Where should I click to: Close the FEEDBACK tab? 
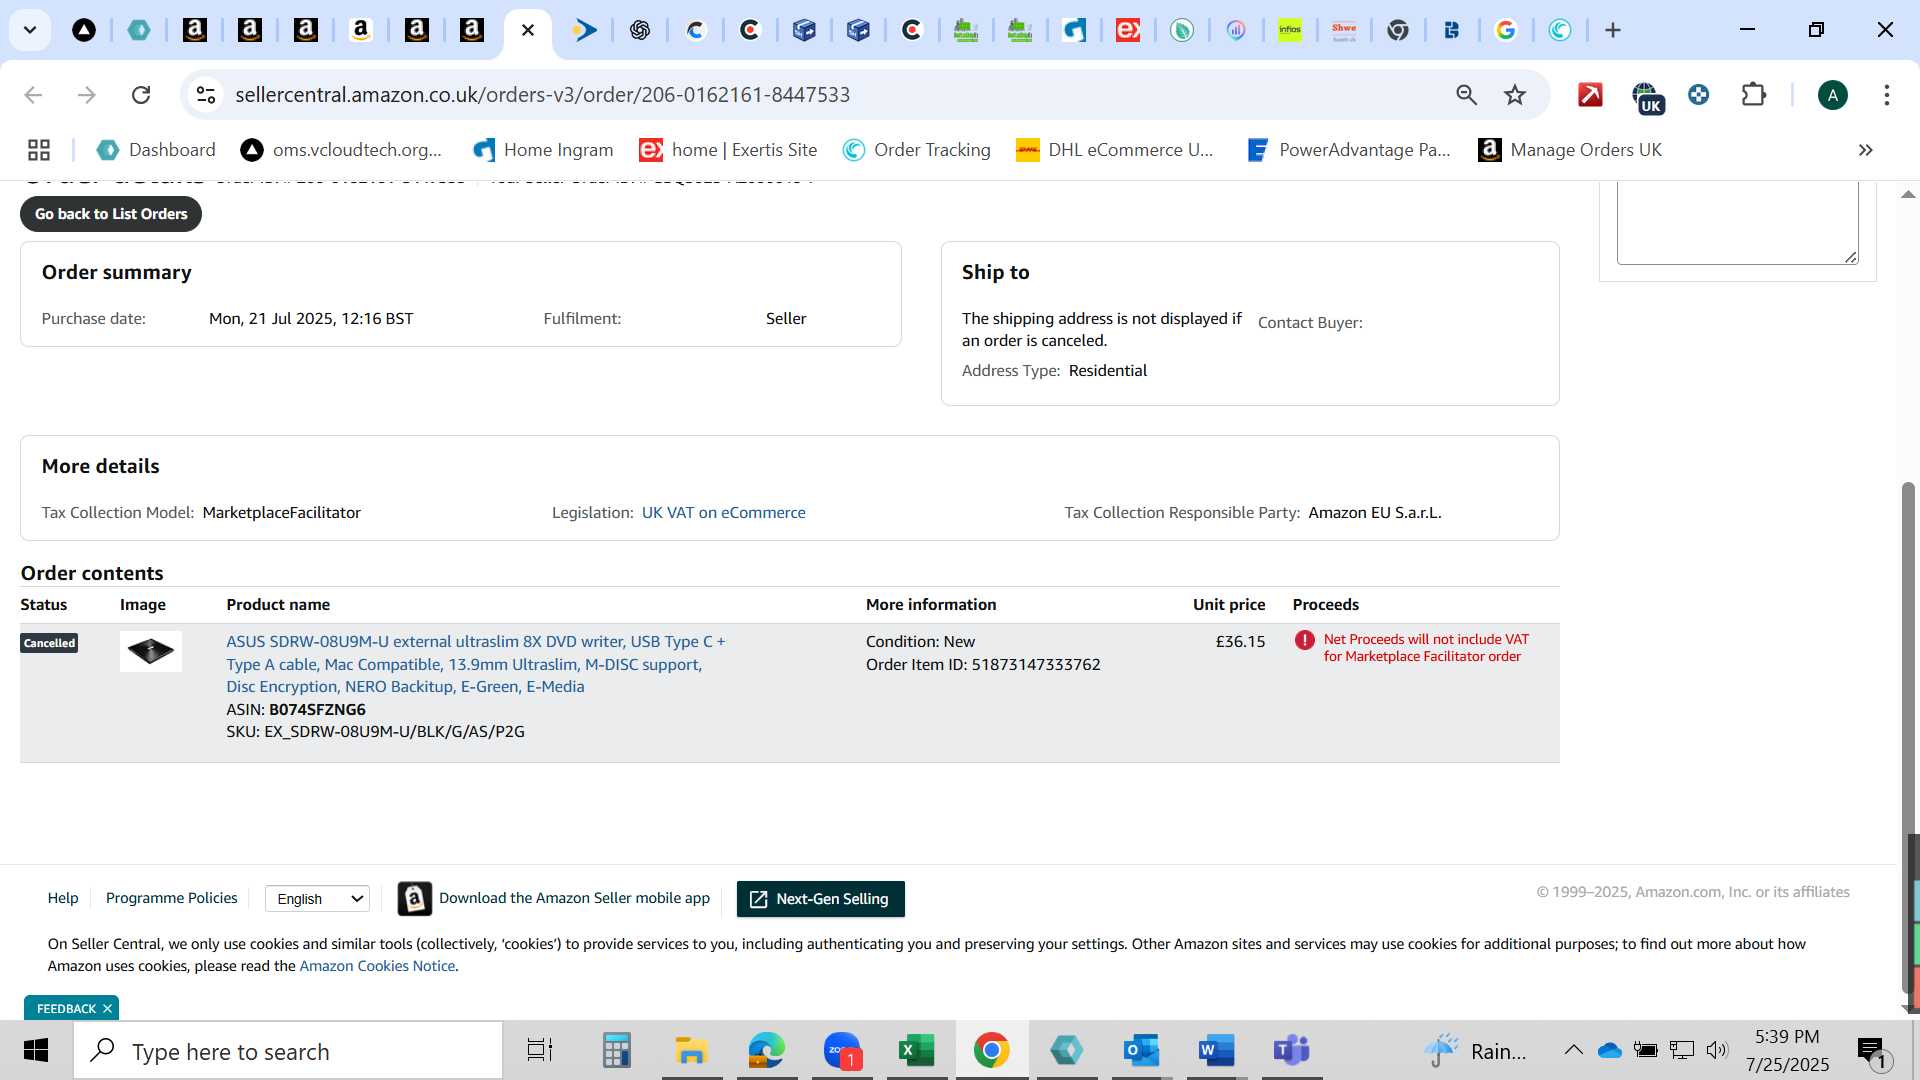click(x=107, y=1008)
